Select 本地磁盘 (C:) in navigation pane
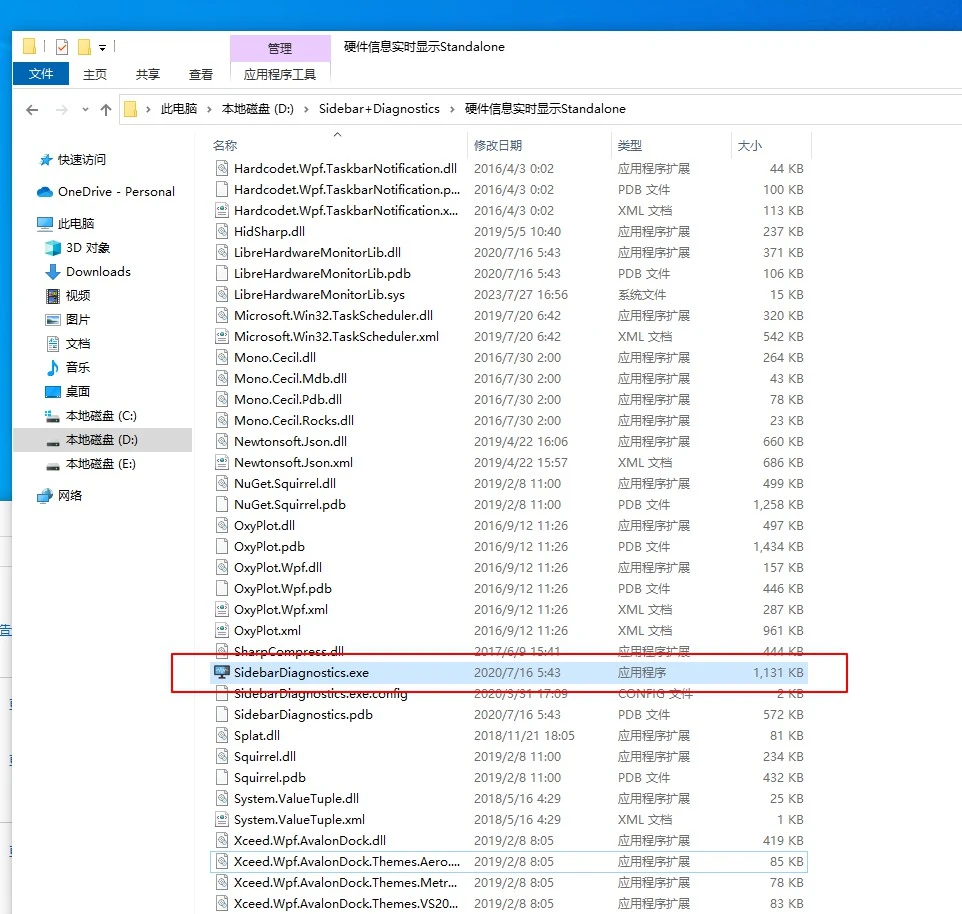962x914 pixels. [101, 416]
